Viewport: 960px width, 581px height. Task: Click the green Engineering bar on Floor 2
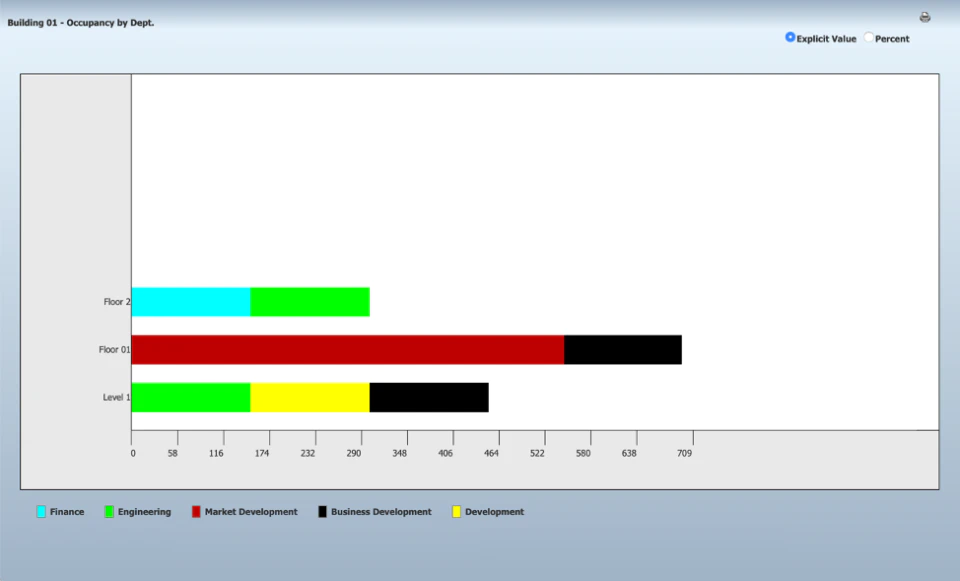pyautogui.click(x=310, y=302)
